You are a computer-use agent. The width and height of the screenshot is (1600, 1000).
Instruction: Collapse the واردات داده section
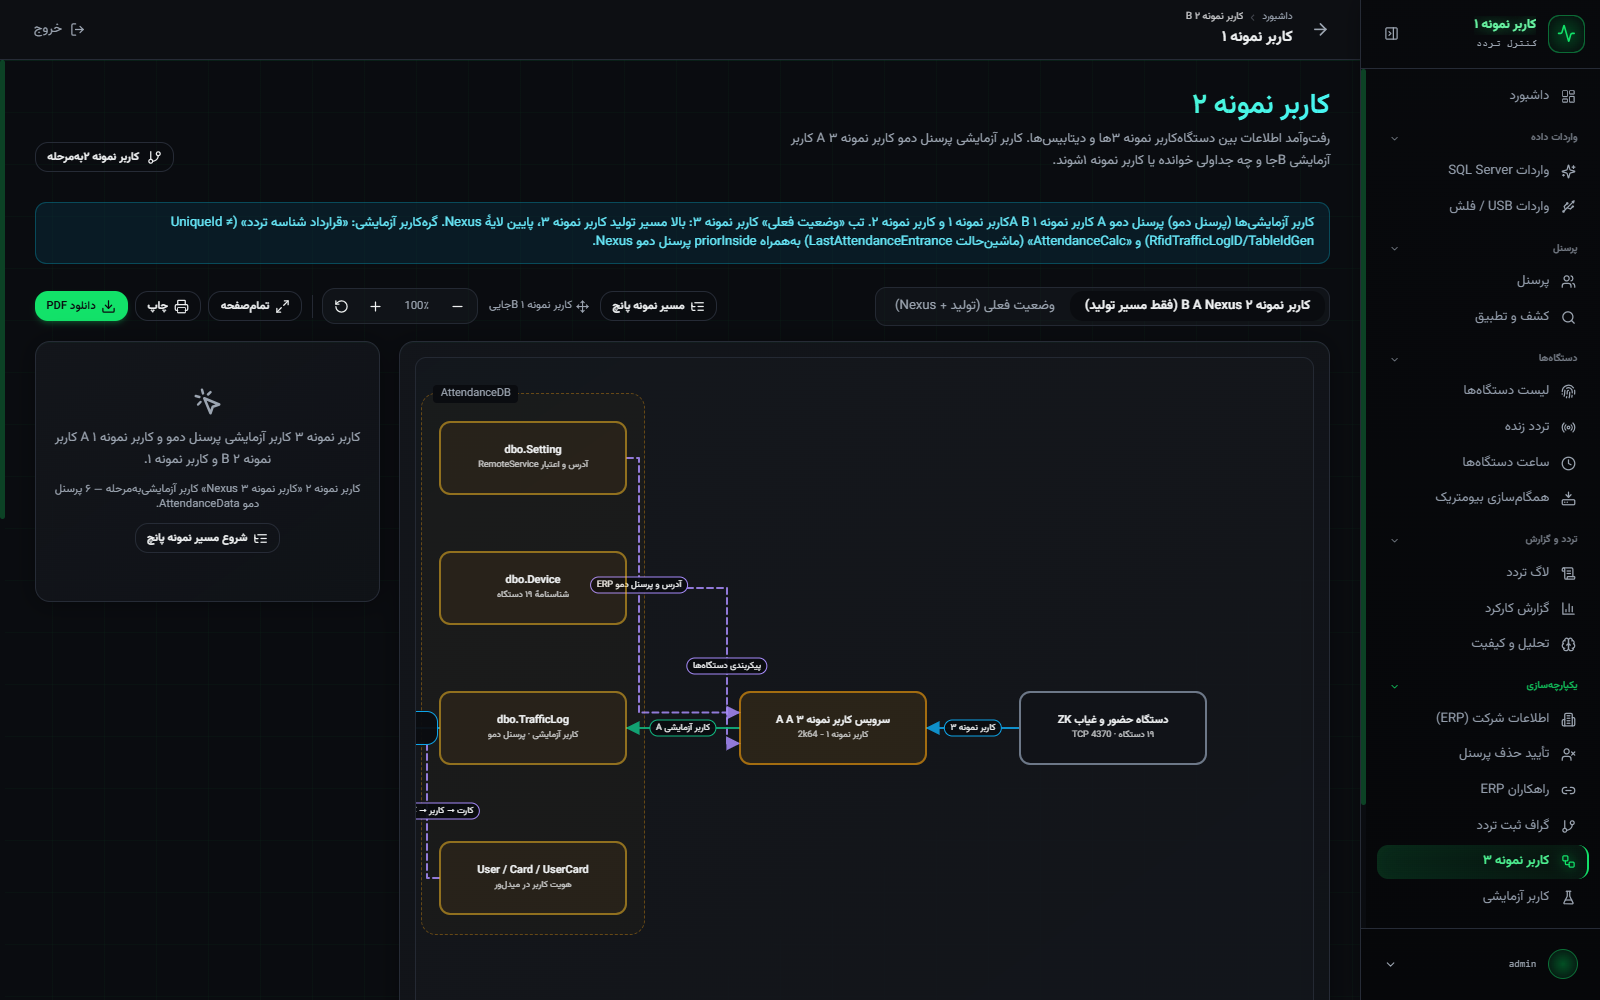click(1394, 138)
